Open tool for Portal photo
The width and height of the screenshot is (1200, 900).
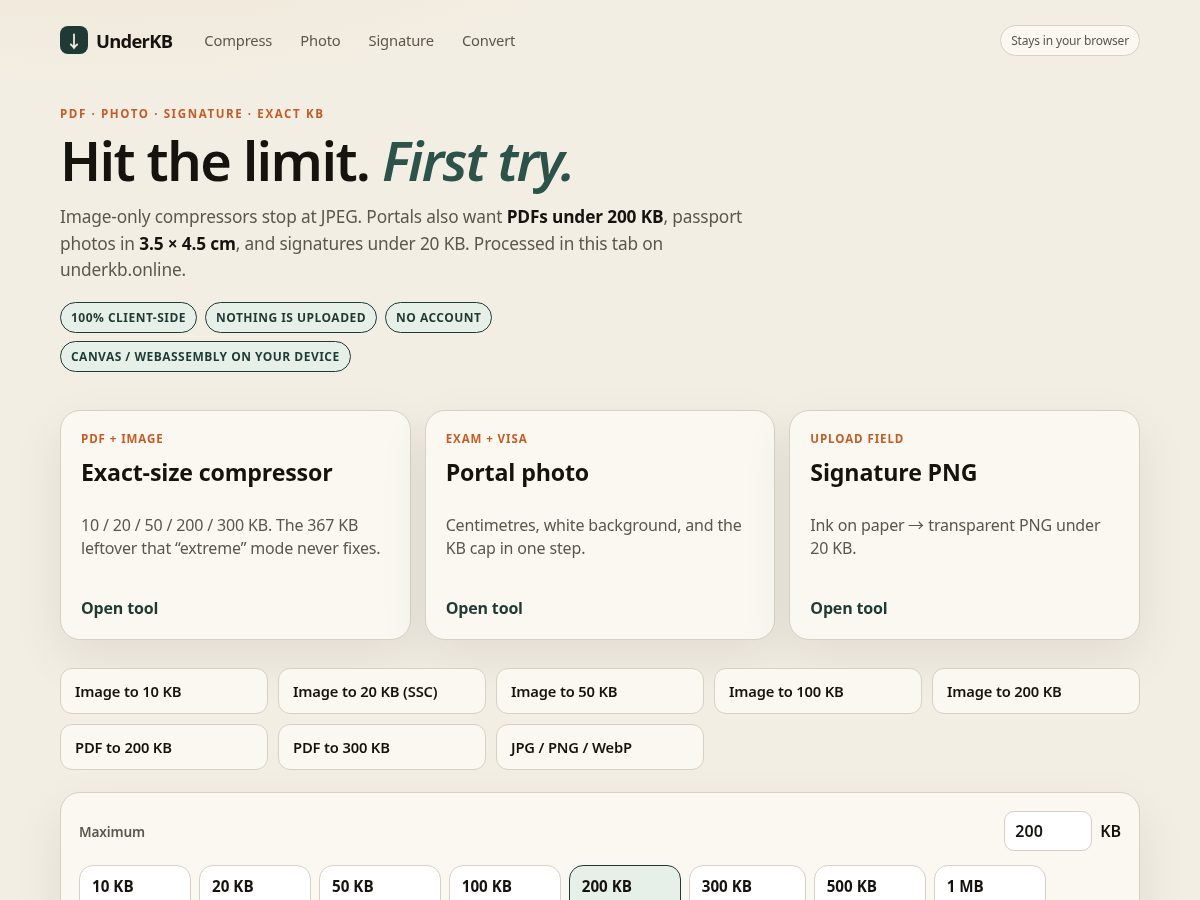[484, 608]
